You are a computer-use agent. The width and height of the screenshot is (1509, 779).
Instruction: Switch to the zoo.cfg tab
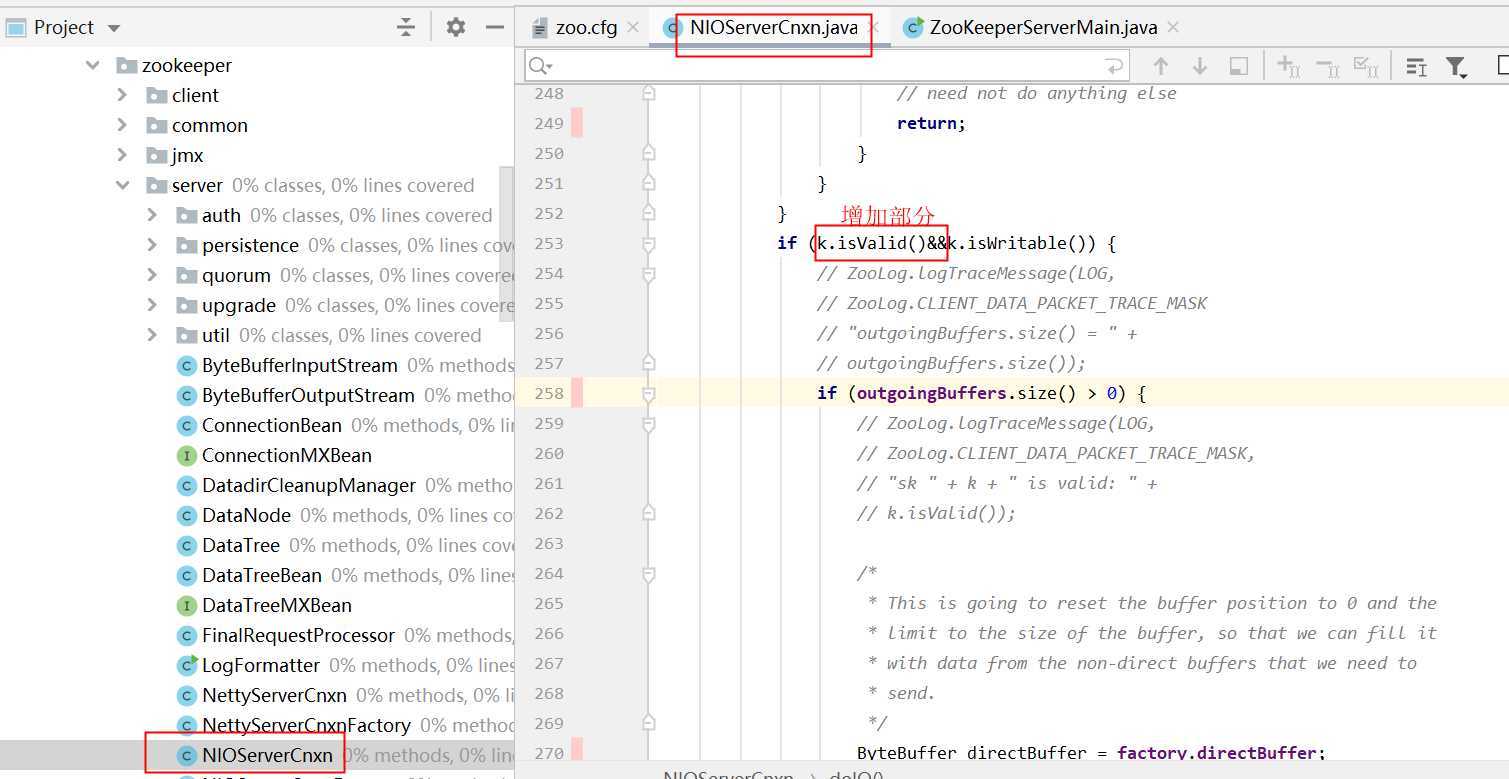point(584,27)
